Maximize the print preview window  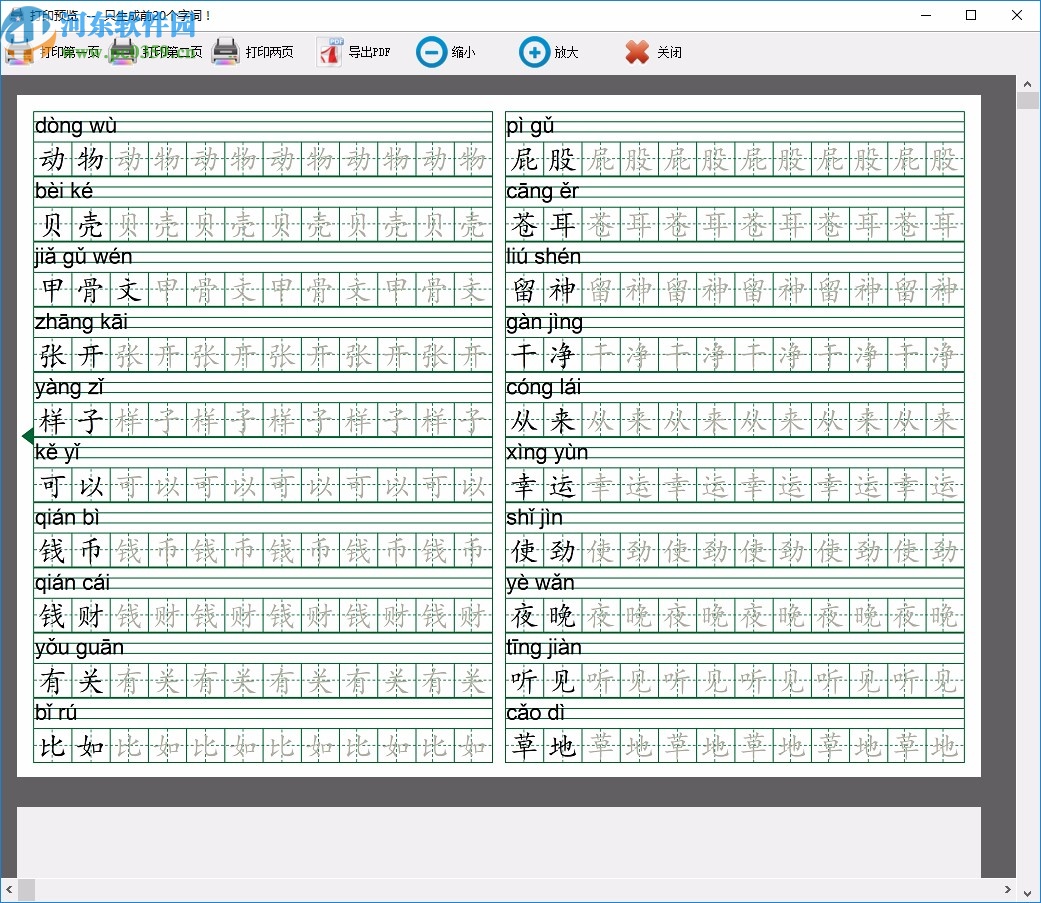(x=970, y=15)
